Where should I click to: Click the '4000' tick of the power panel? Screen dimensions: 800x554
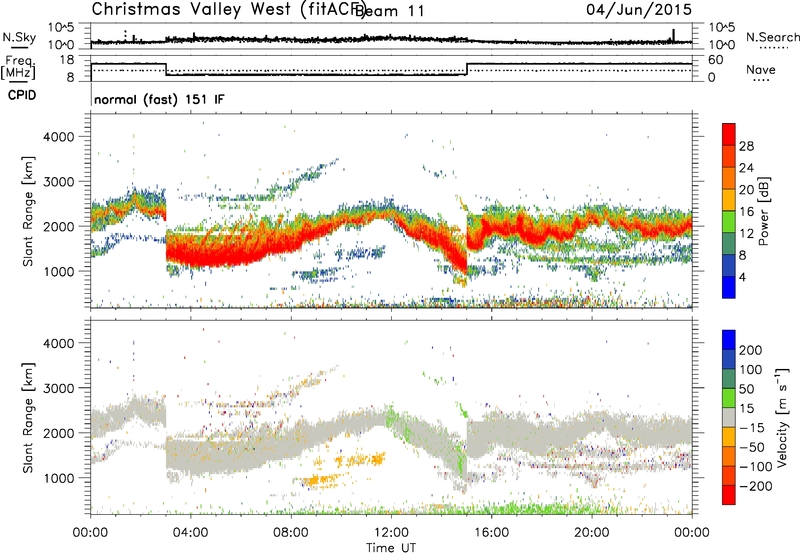point(59,137)
